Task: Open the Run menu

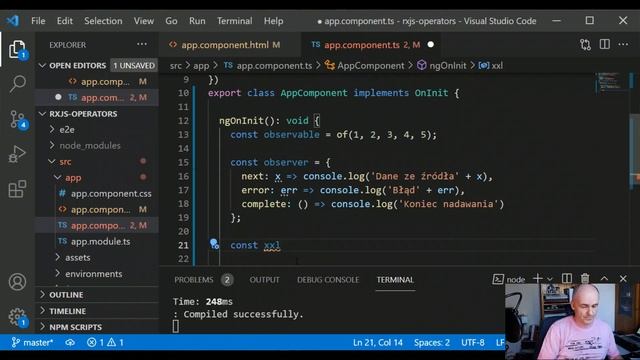Action: pyautogui.click(x=197, y=21)
